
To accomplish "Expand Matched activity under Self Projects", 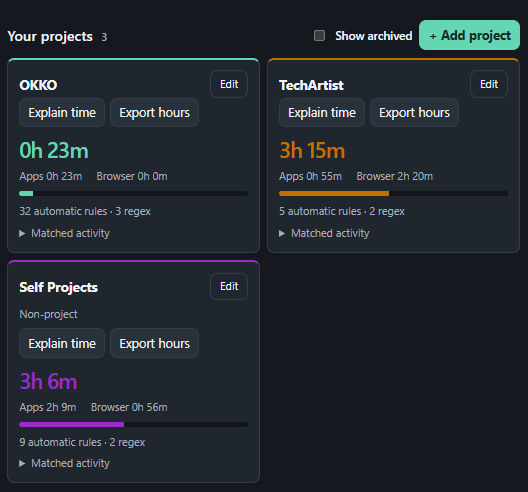I will [x=65, y=463].
